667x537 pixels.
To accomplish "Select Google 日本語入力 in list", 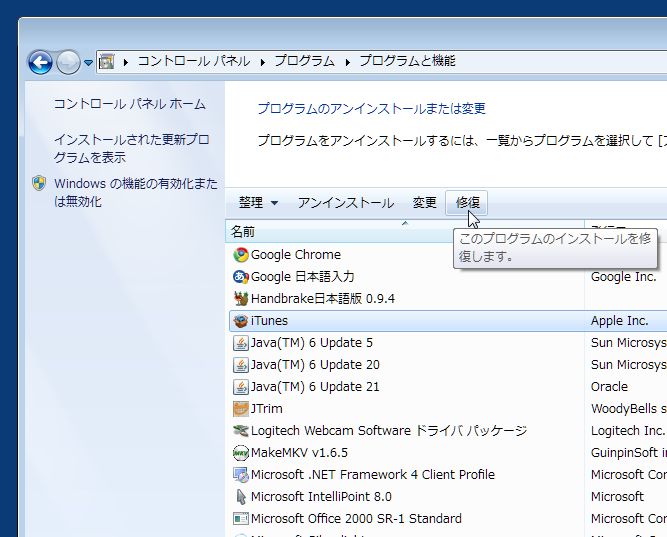I will coord(302,277).
